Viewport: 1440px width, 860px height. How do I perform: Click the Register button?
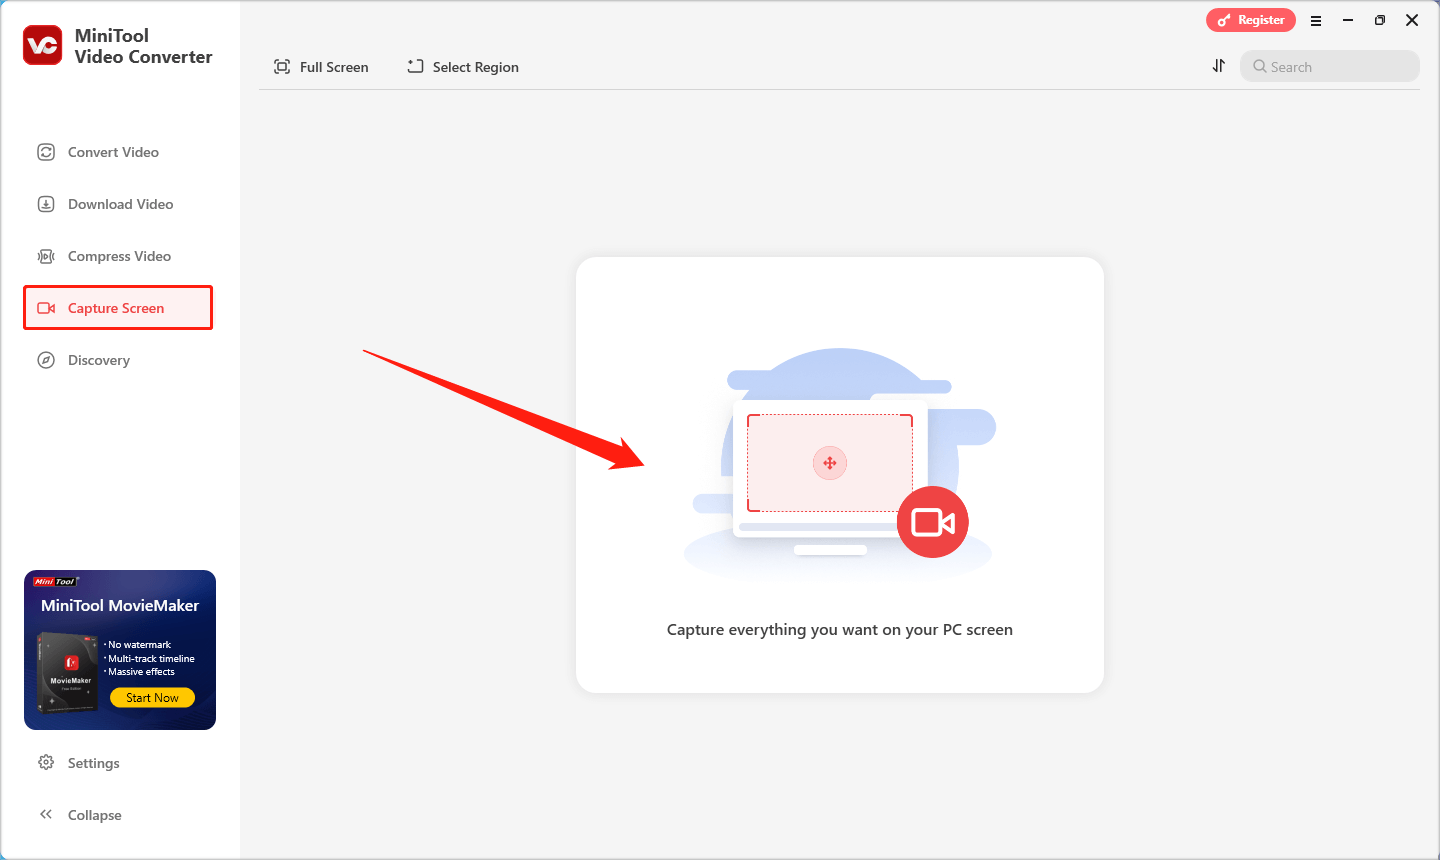click(1251, 20)
